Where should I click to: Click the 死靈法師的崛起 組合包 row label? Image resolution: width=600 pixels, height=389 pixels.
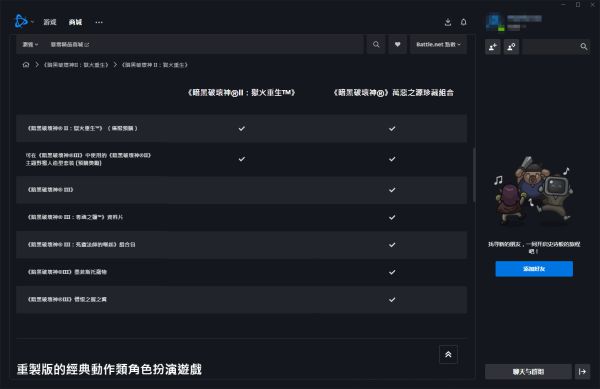point(81,244)
